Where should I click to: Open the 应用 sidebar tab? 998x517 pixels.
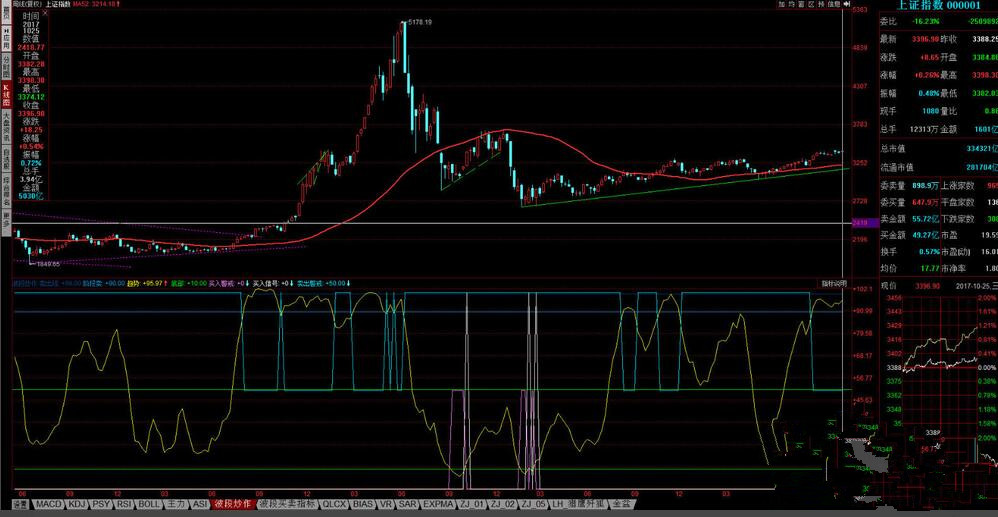point(6,38)
